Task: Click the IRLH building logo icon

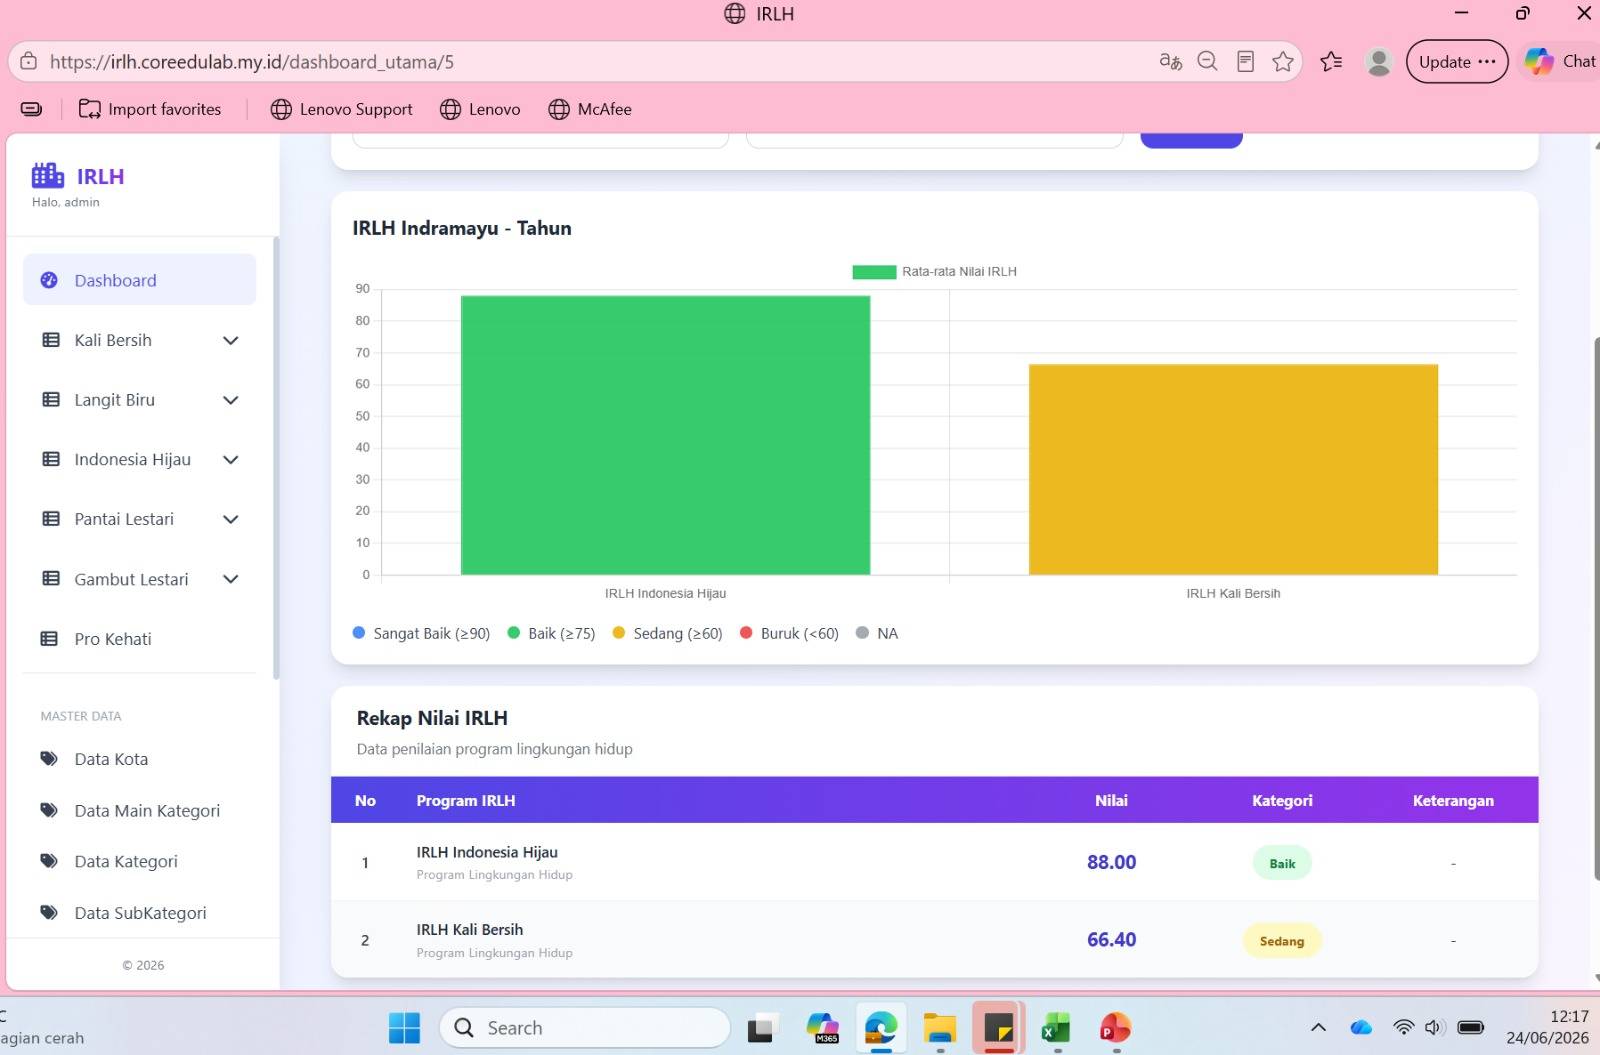Action: (x=47, y=176)
